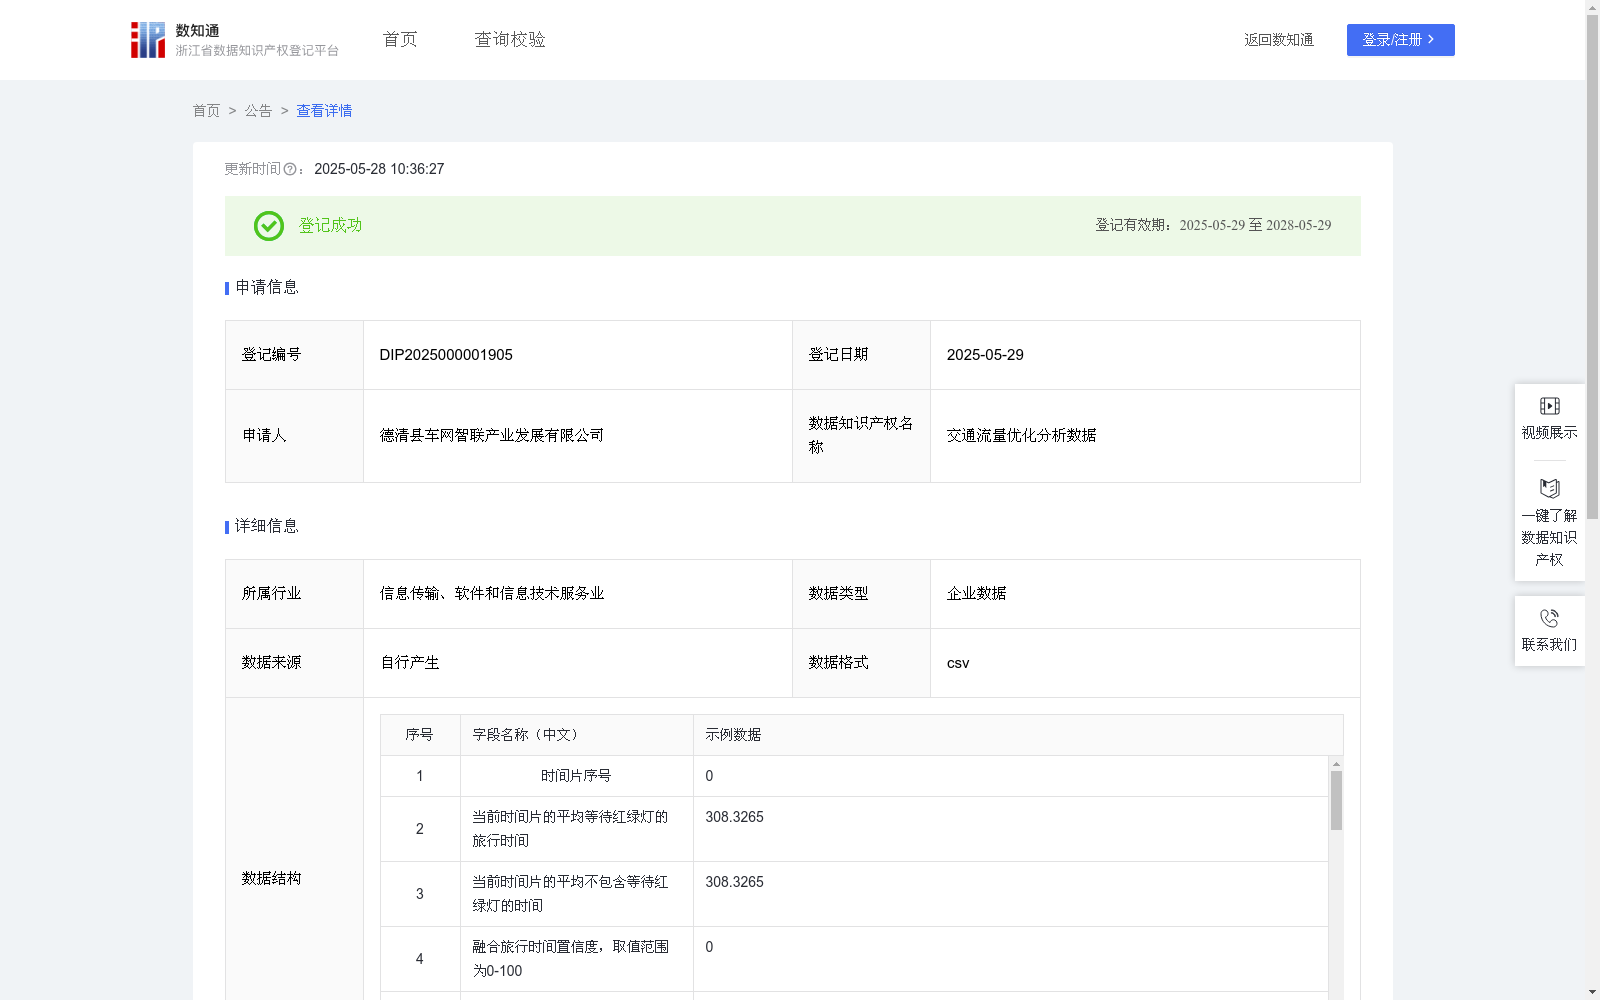Click the 登录/注册 button
Screen dimensions: 1600x1000
(1400, 40)
